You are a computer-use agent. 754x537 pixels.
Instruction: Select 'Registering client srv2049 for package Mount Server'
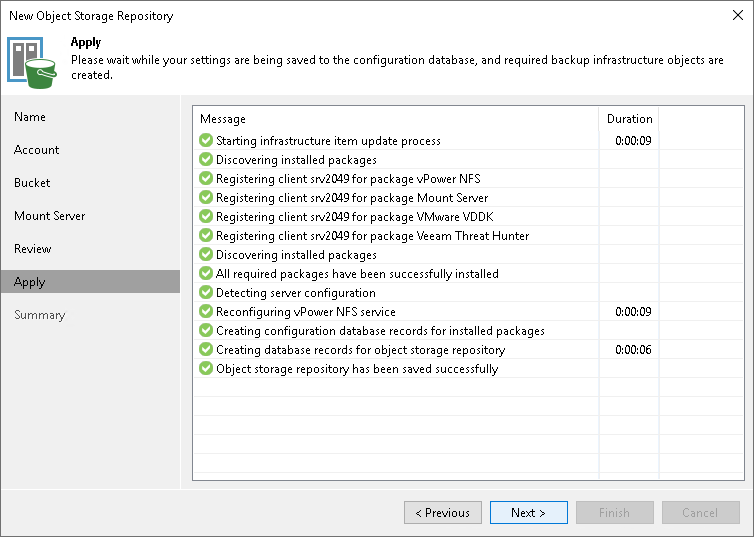pos(352,198)
